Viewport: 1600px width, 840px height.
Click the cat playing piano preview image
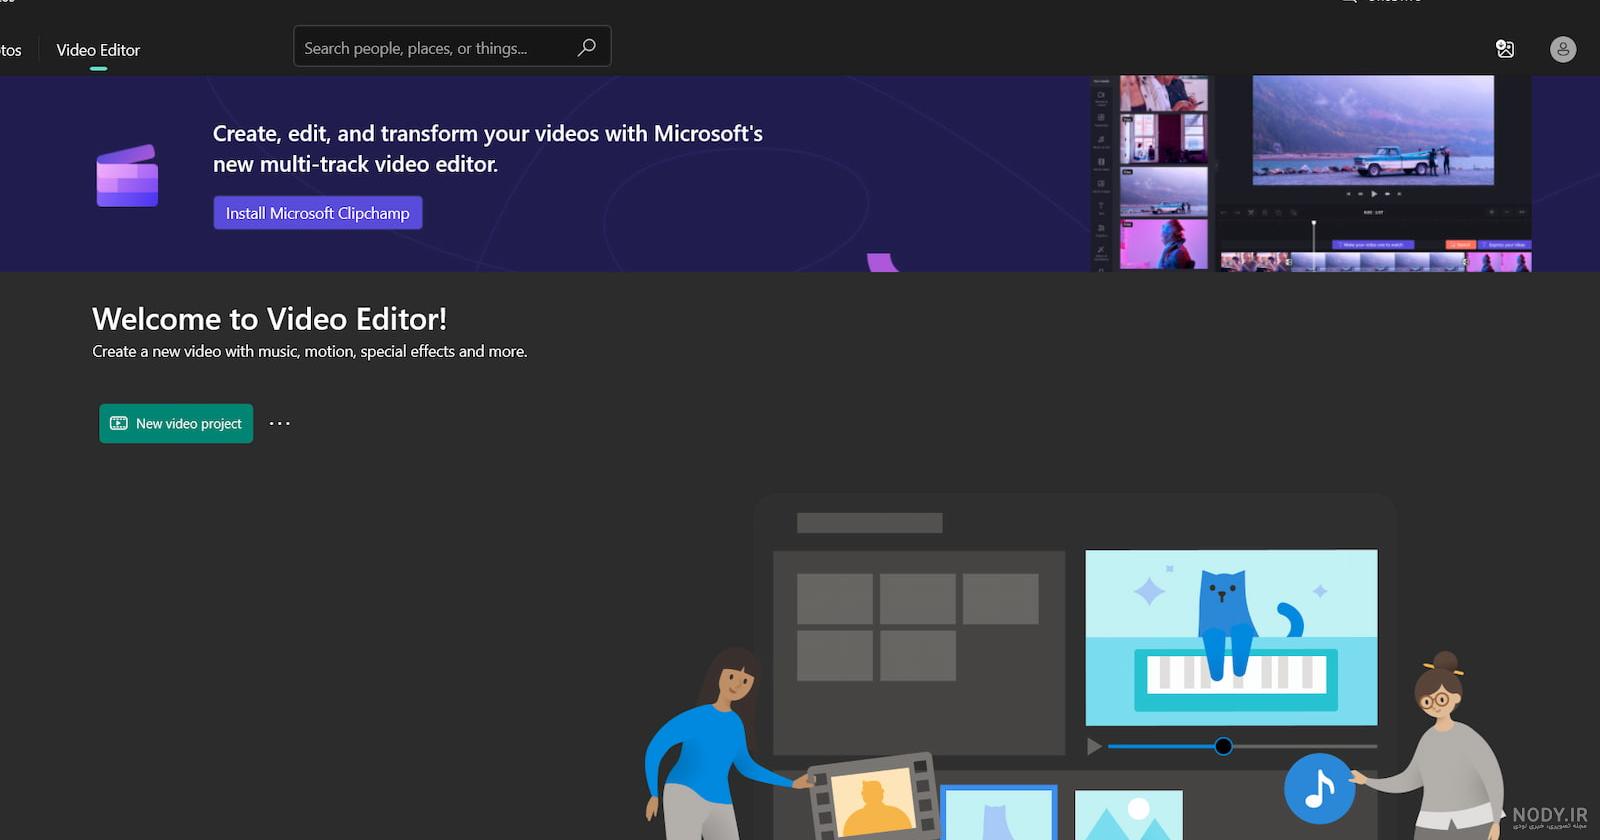pyautogui.click(x=1231, y=637)
